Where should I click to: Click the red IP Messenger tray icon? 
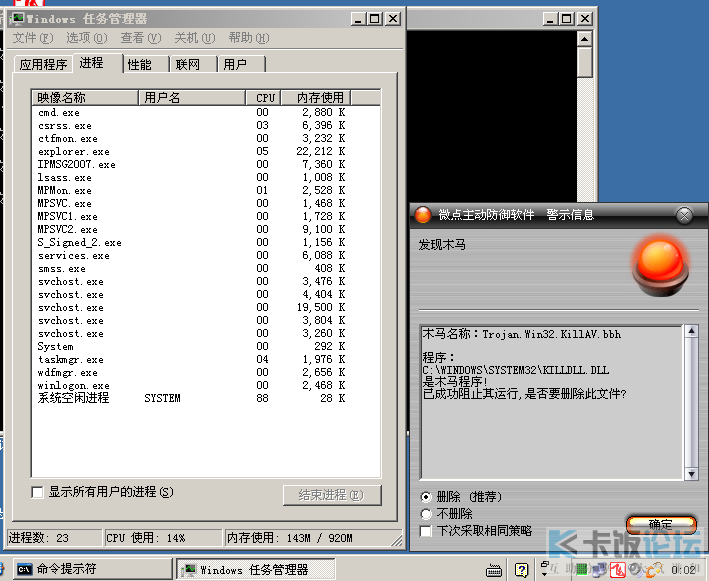(618, 570)
